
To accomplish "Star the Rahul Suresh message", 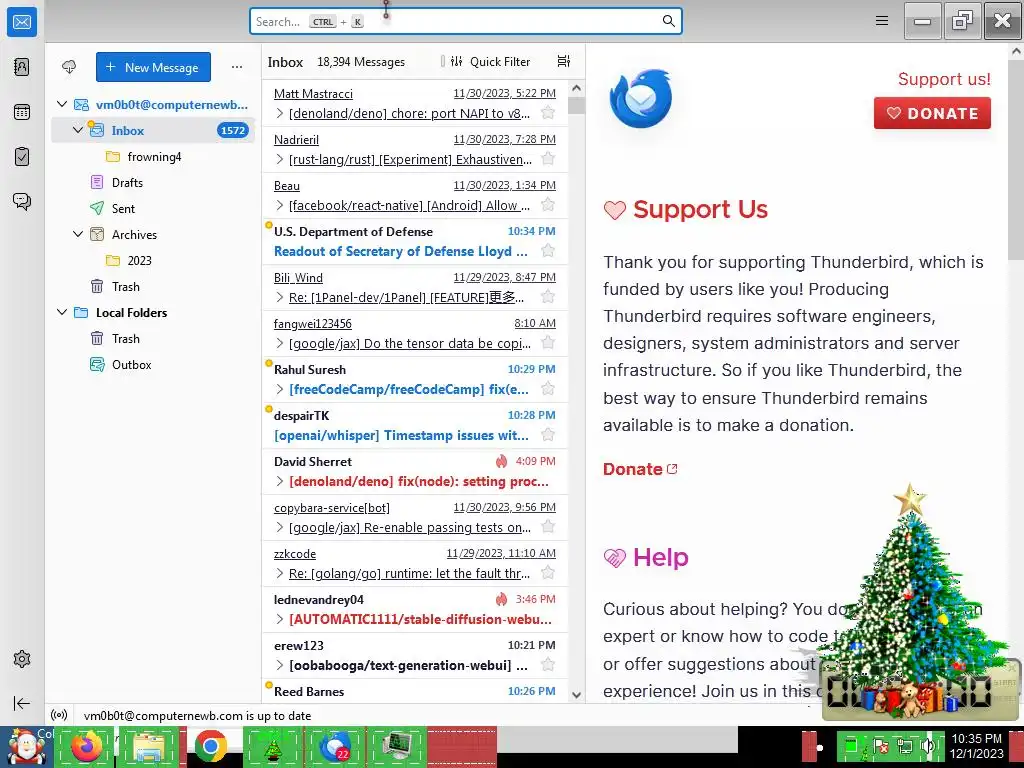I will [549, 389].
